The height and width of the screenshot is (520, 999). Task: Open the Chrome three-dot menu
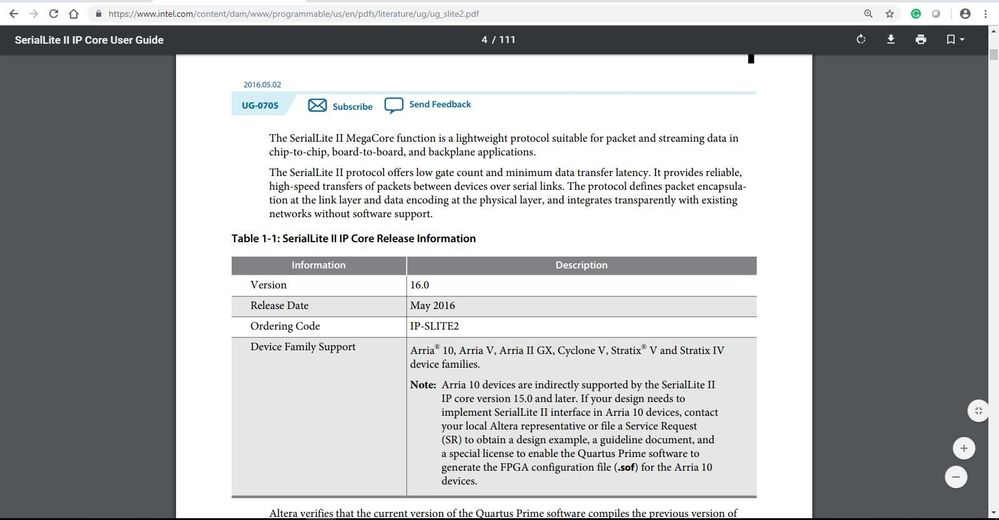point(986,13)
